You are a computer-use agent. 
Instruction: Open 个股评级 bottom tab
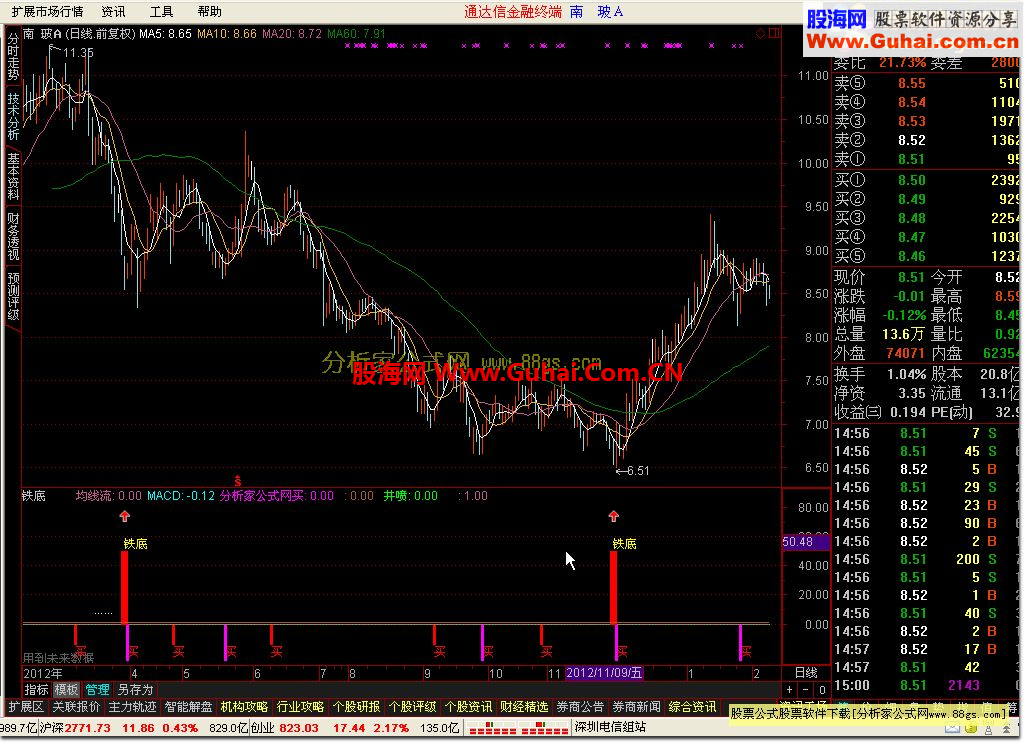click(x=412, y=707)
